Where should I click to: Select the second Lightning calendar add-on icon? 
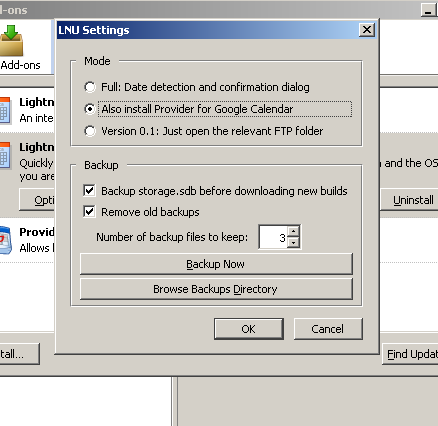pos(5,156)
